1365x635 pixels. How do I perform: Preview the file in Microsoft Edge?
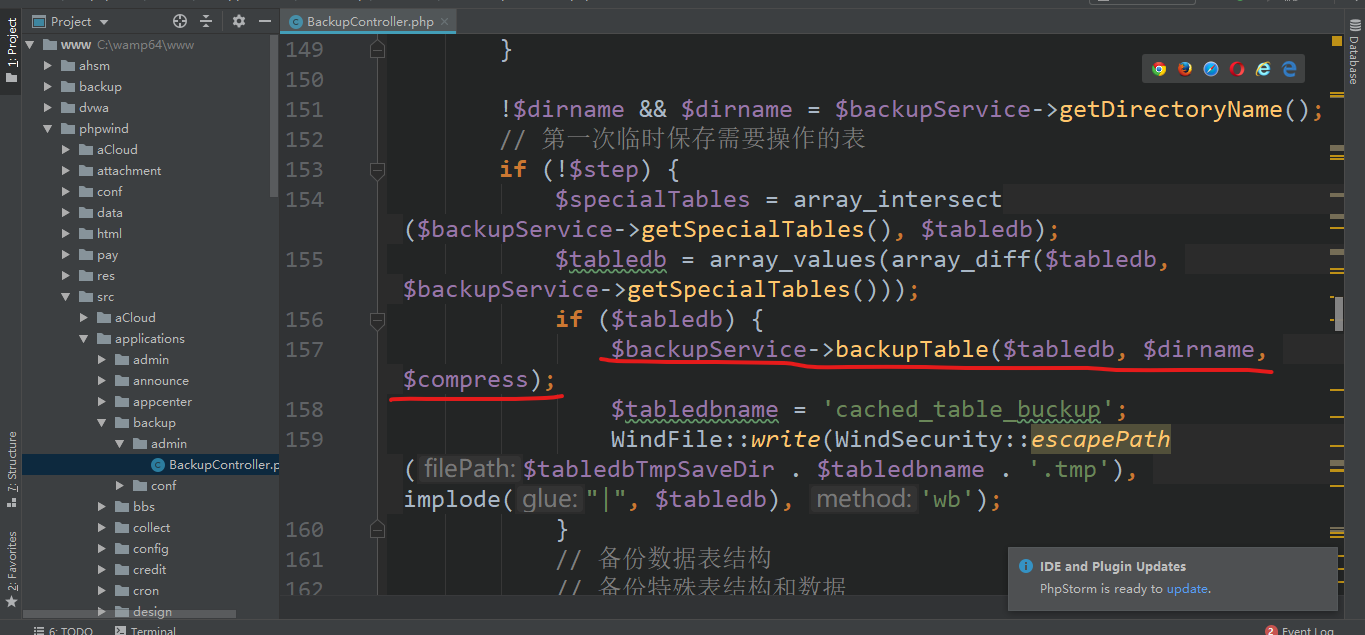point(1288,69)
